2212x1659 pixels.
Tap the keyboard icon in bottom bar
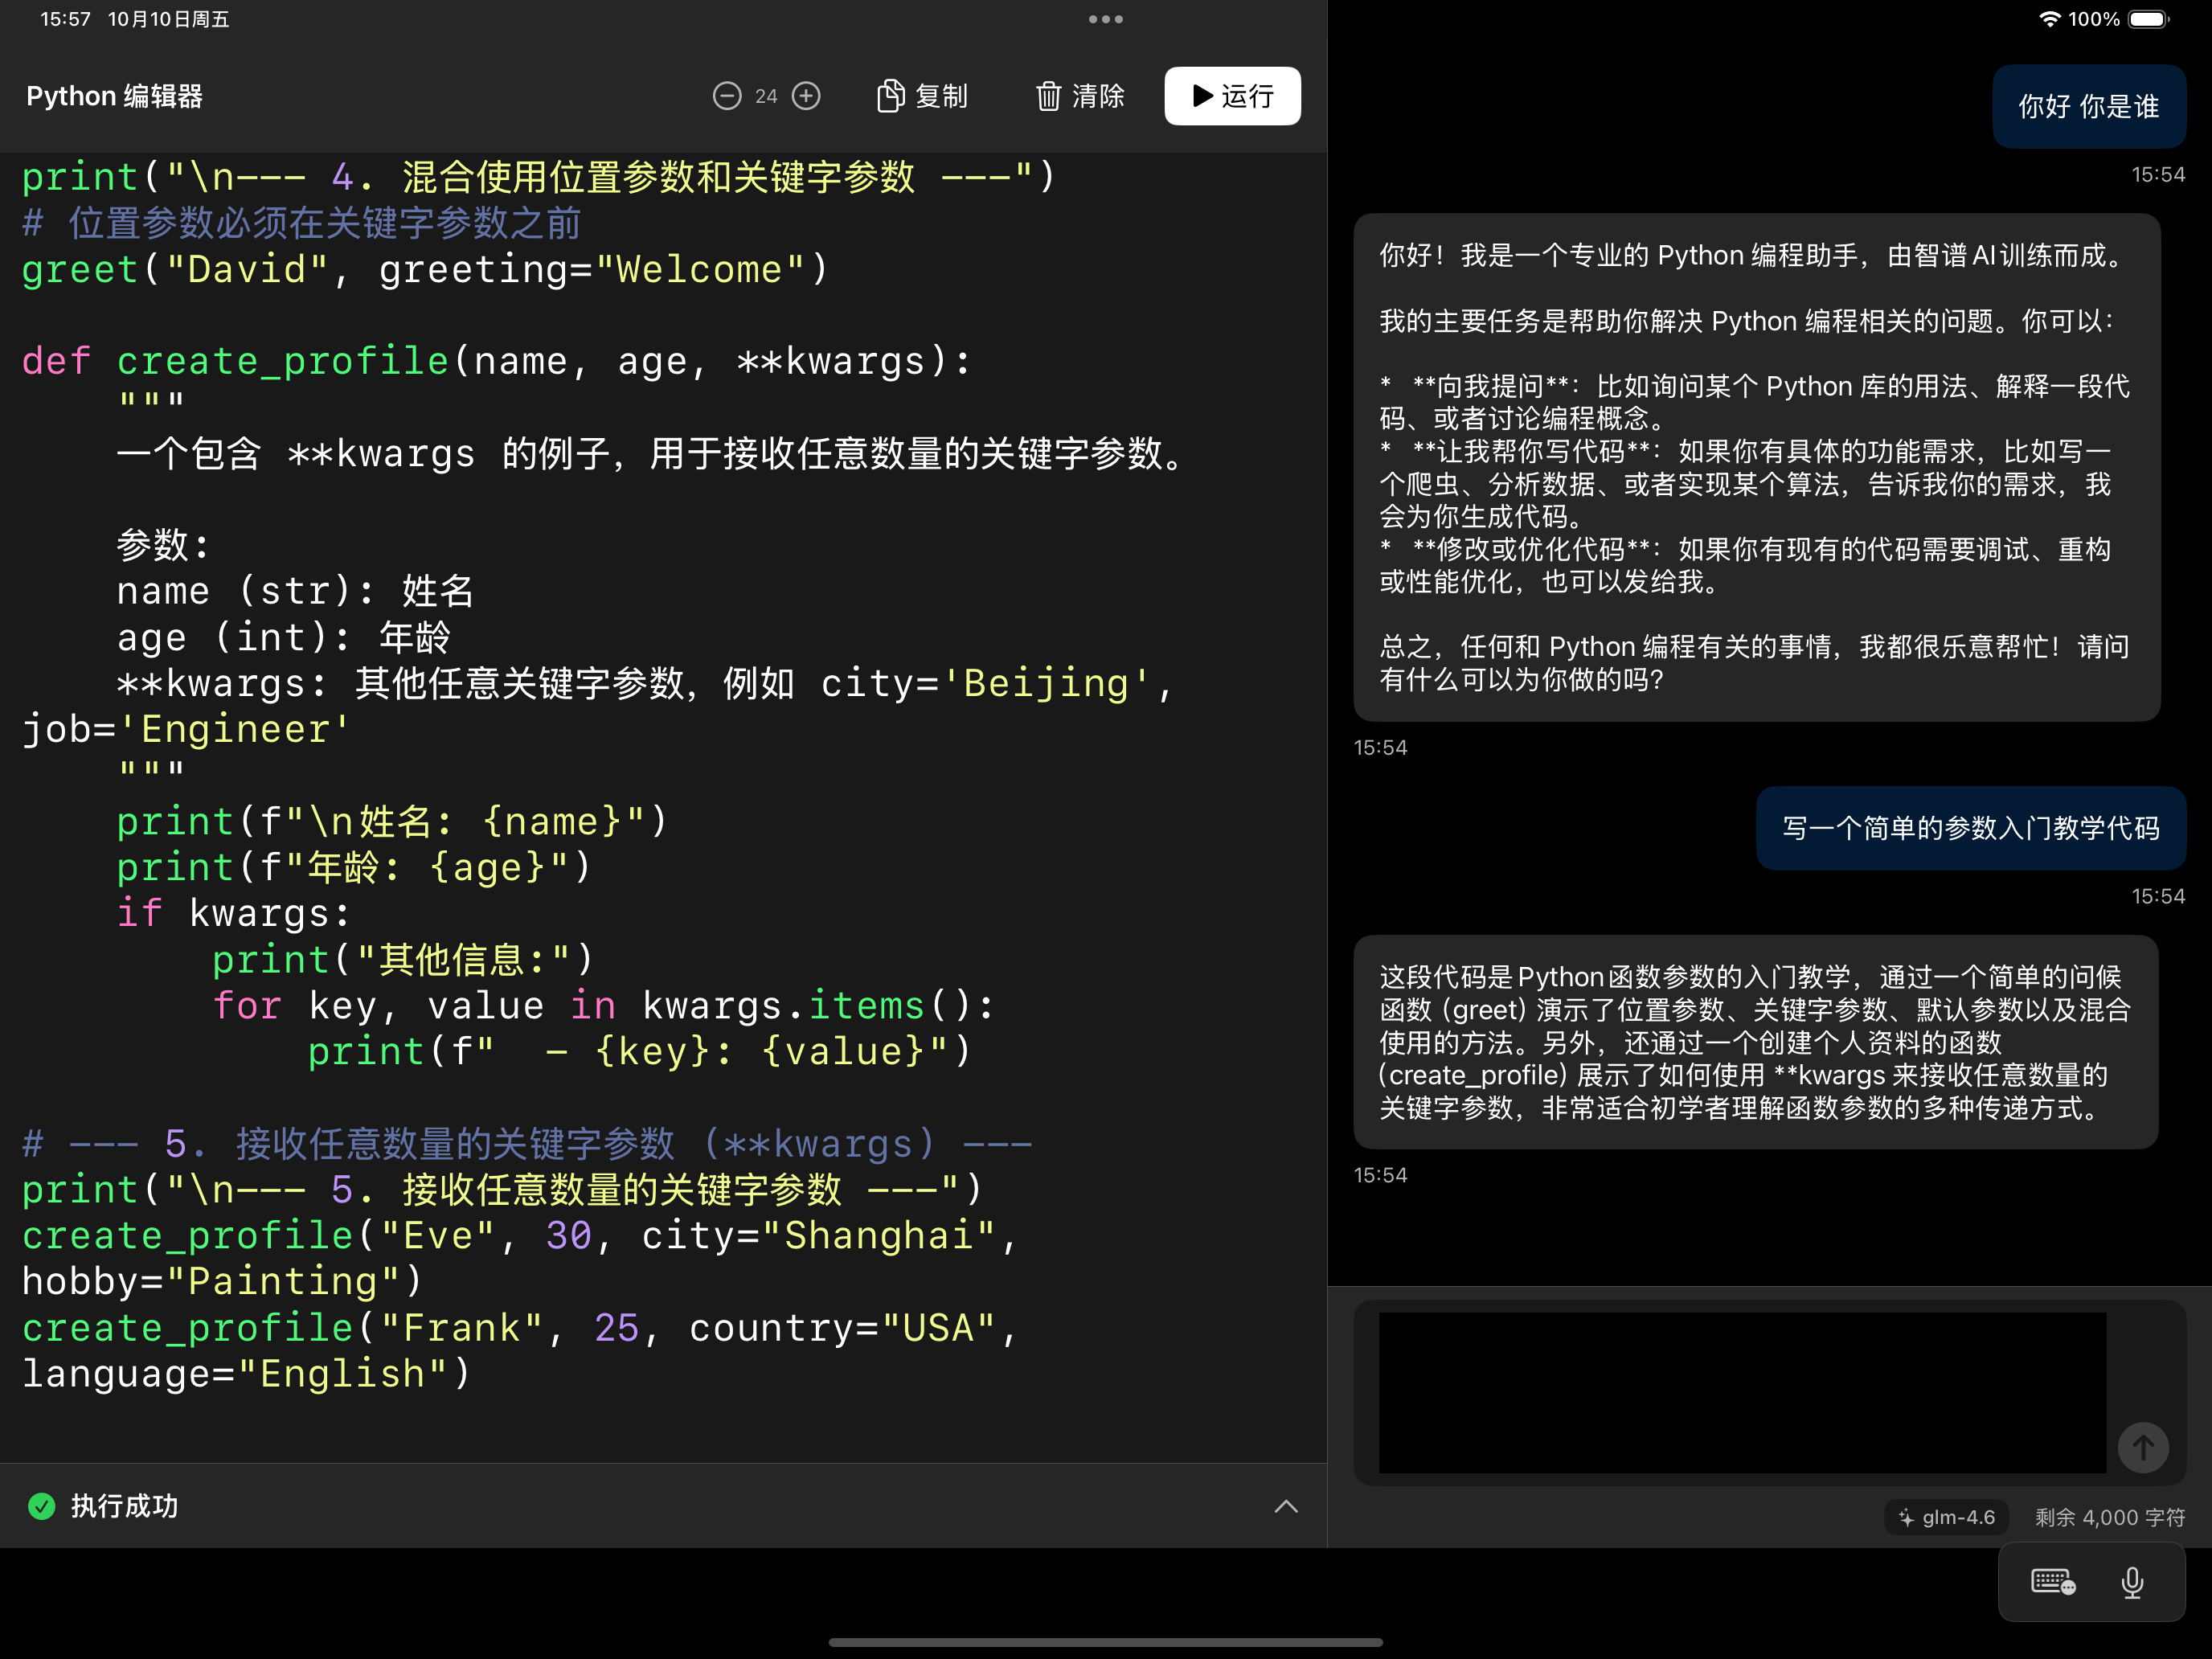2052,1582
